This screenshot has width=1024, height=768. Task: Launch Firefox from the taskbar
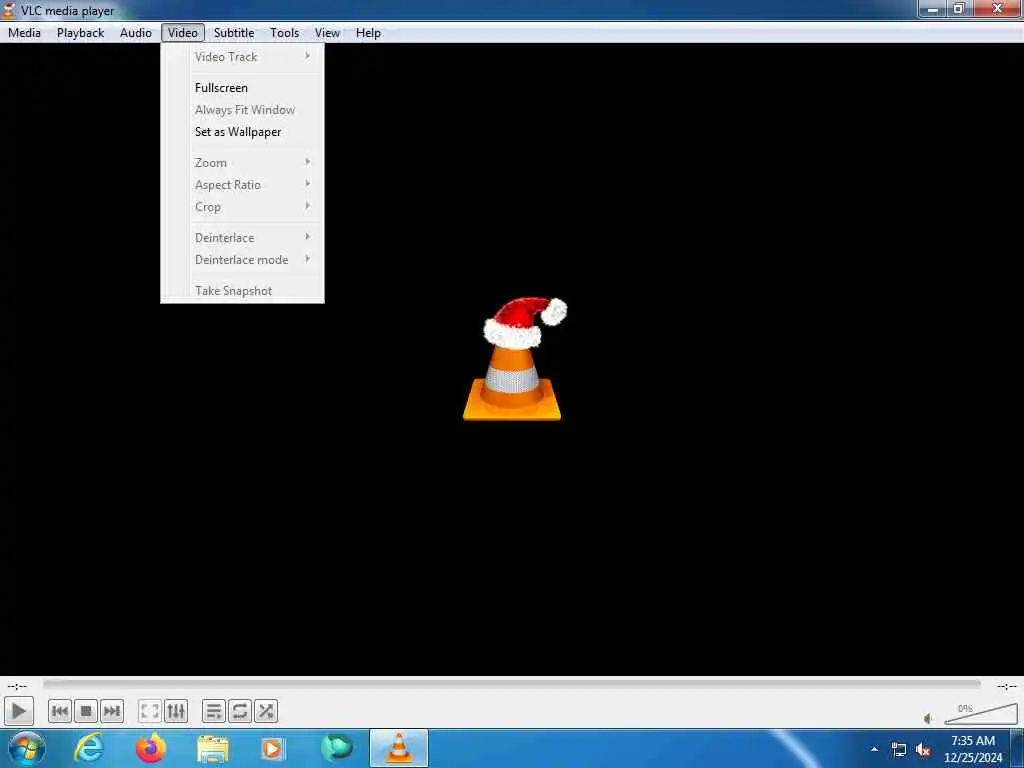tap(151, 748)
